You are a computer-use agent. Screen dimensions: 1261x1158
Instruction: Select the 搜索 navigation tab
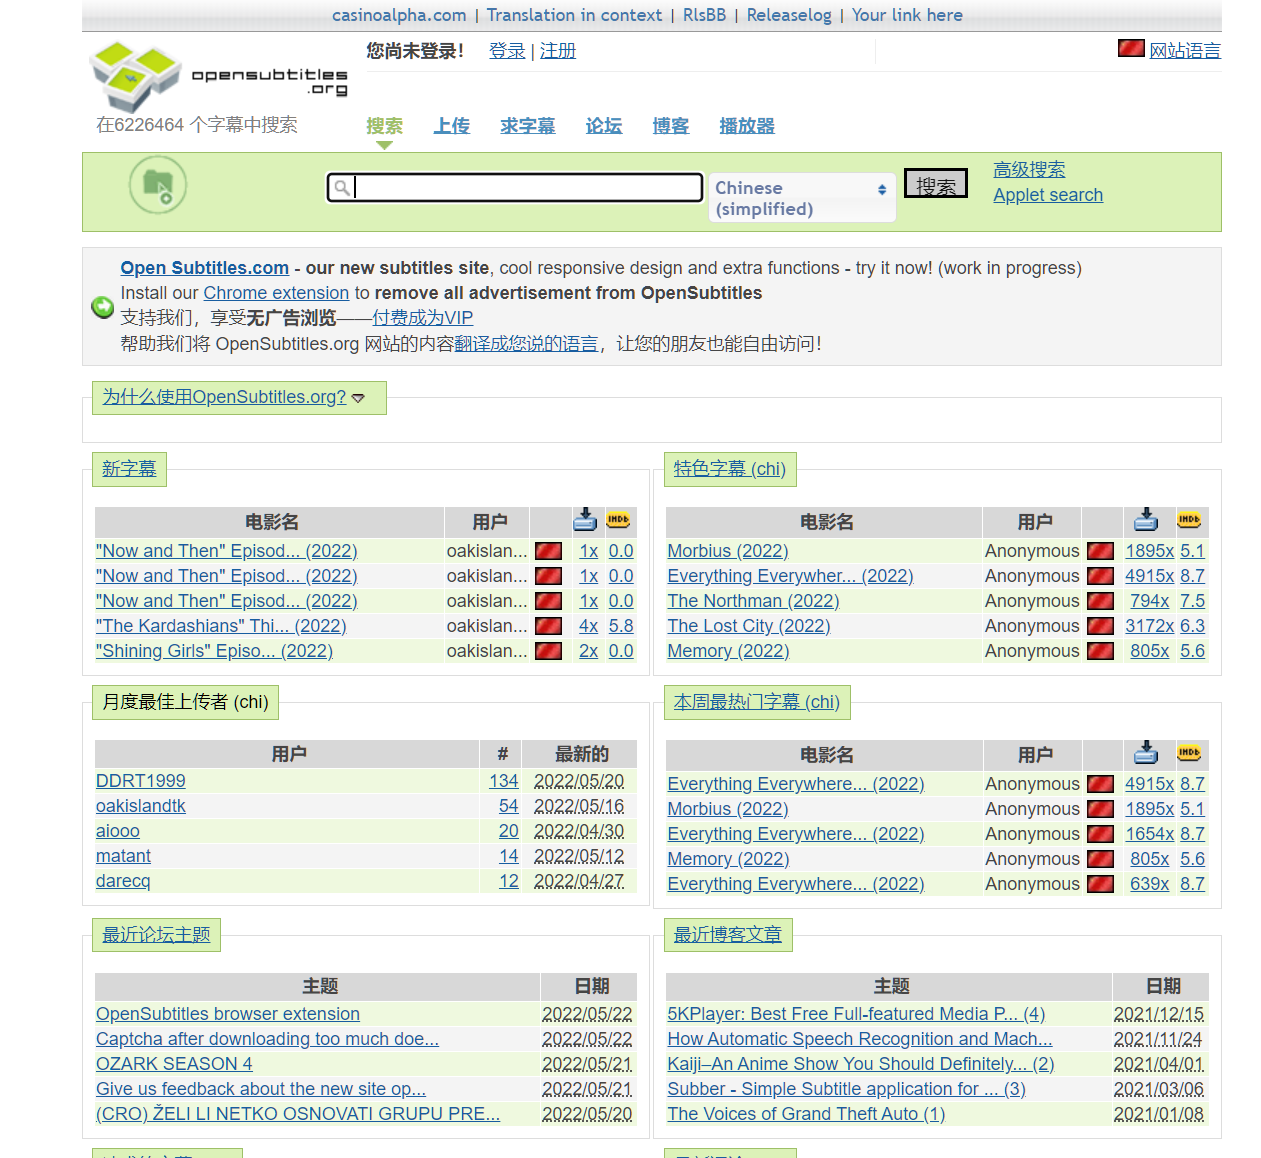click(x=384, y=126)
